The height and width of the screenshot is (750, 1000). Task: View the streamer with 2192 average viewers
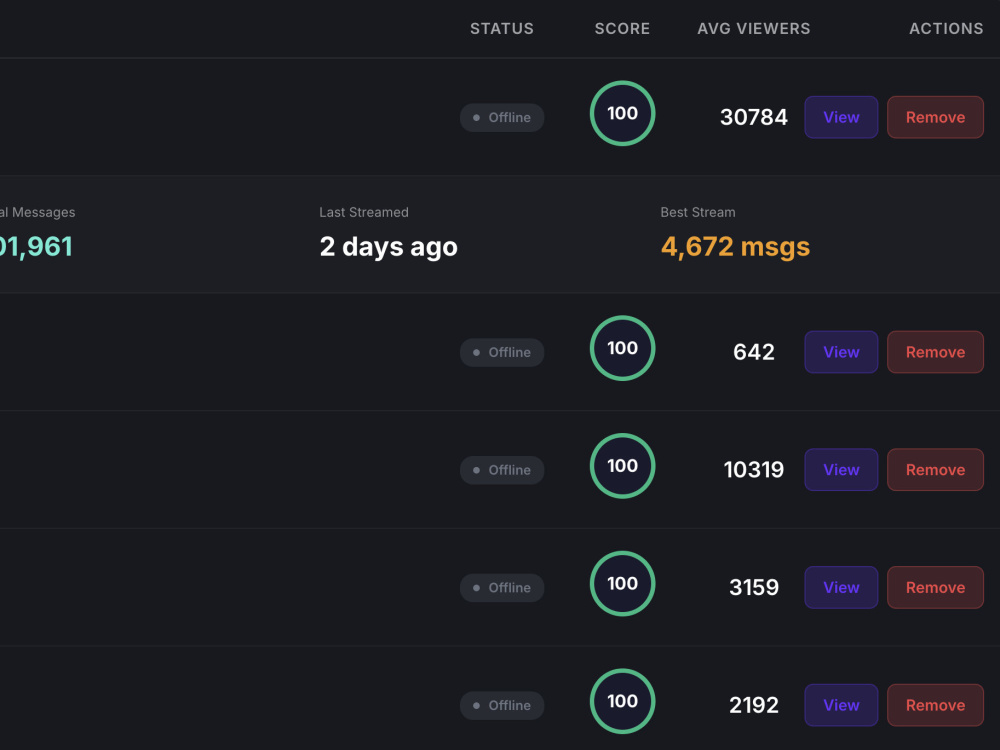[x=841, y=705]
